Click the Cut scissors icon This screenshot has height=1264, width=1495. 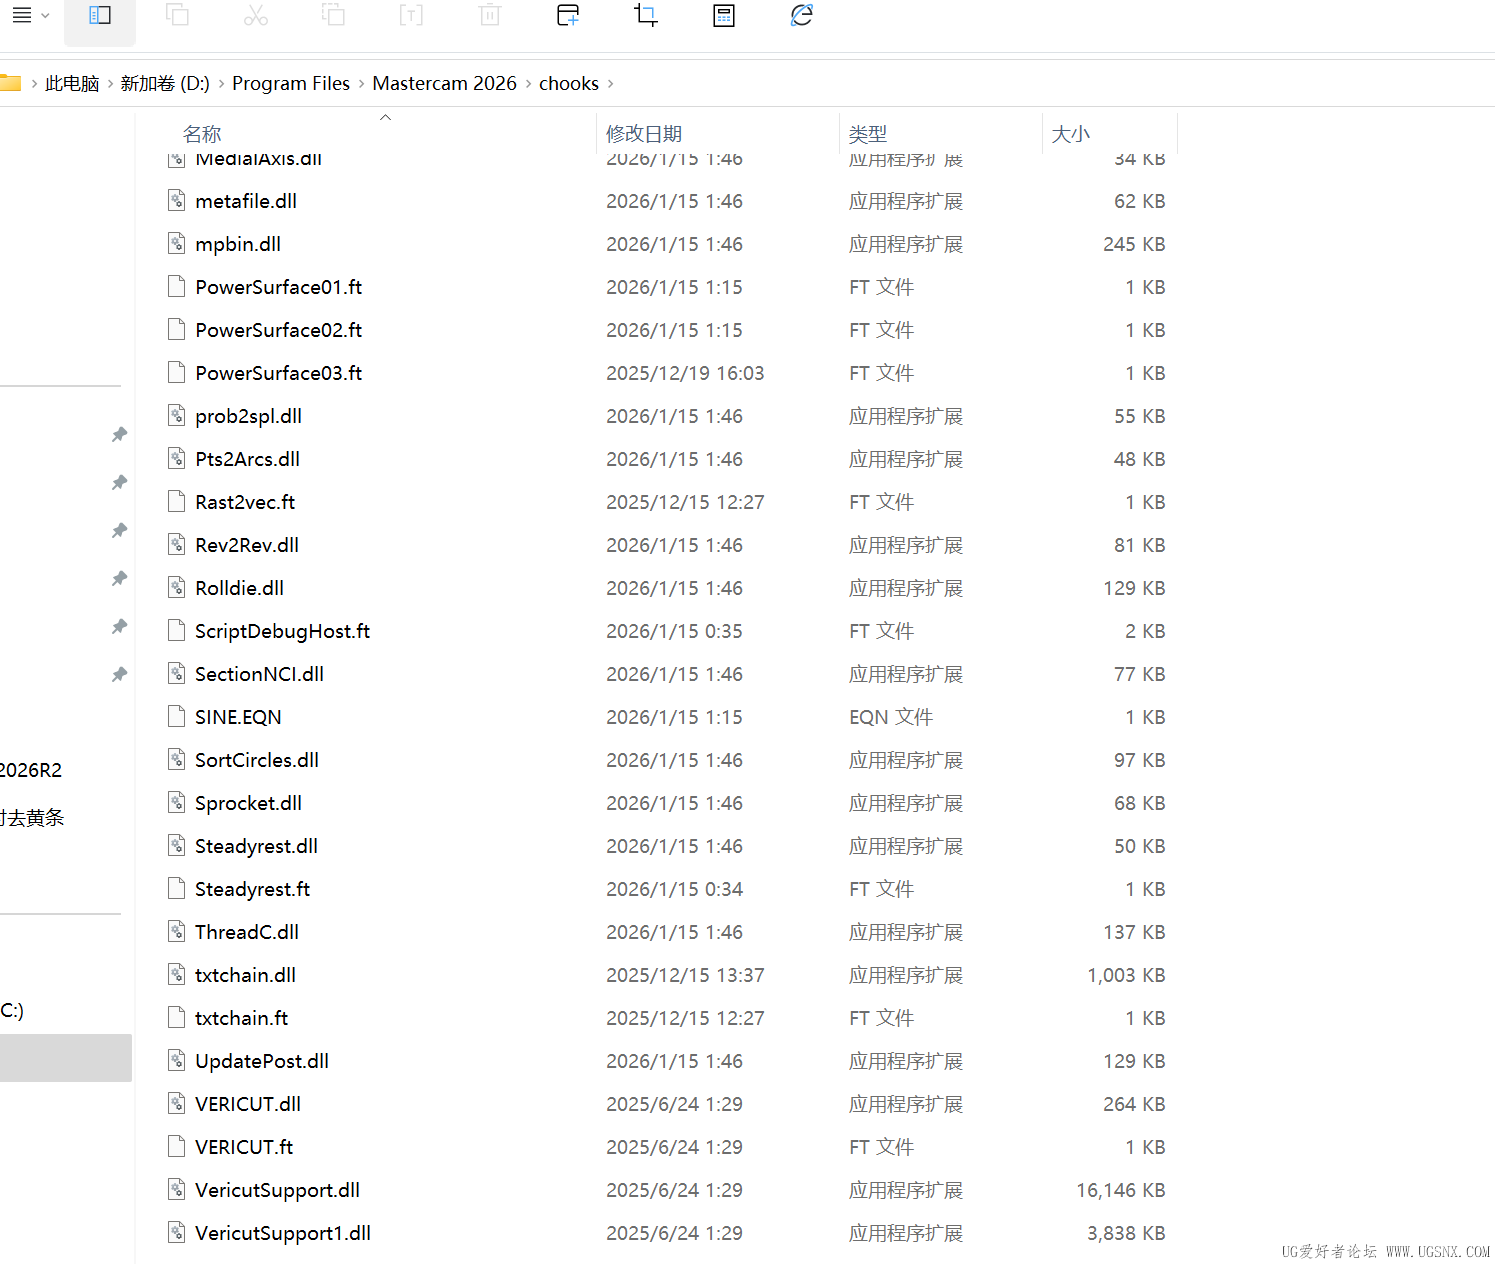256,15
